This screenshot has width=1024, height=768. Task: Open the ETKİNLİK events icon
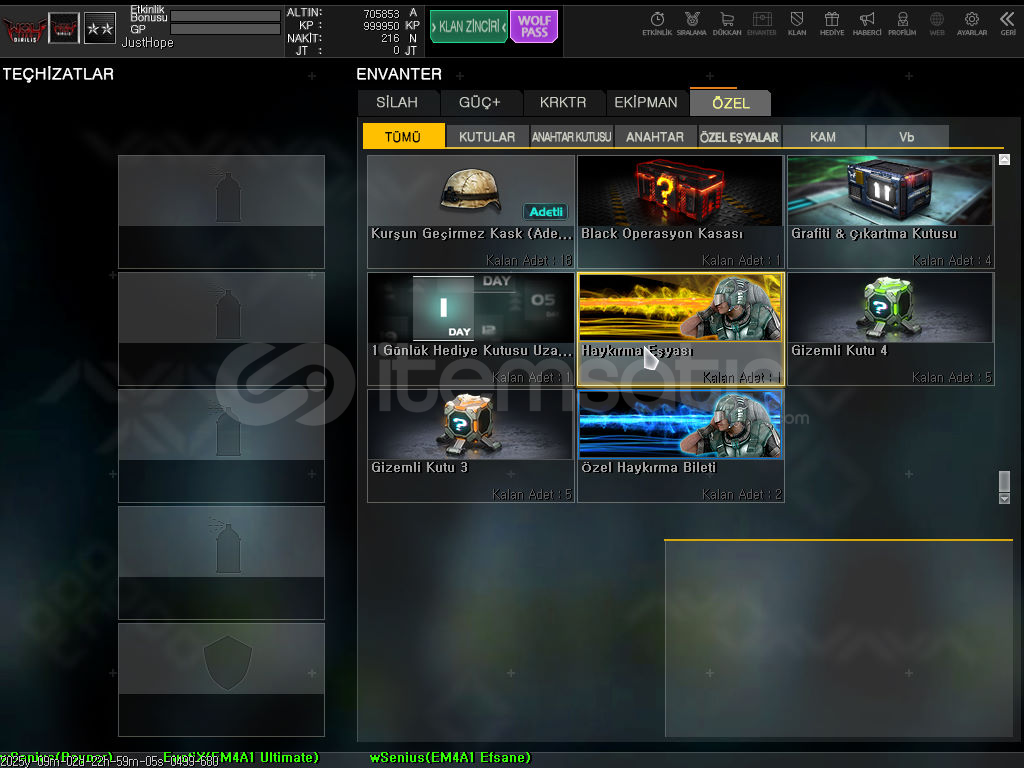(x=657, y=24)
